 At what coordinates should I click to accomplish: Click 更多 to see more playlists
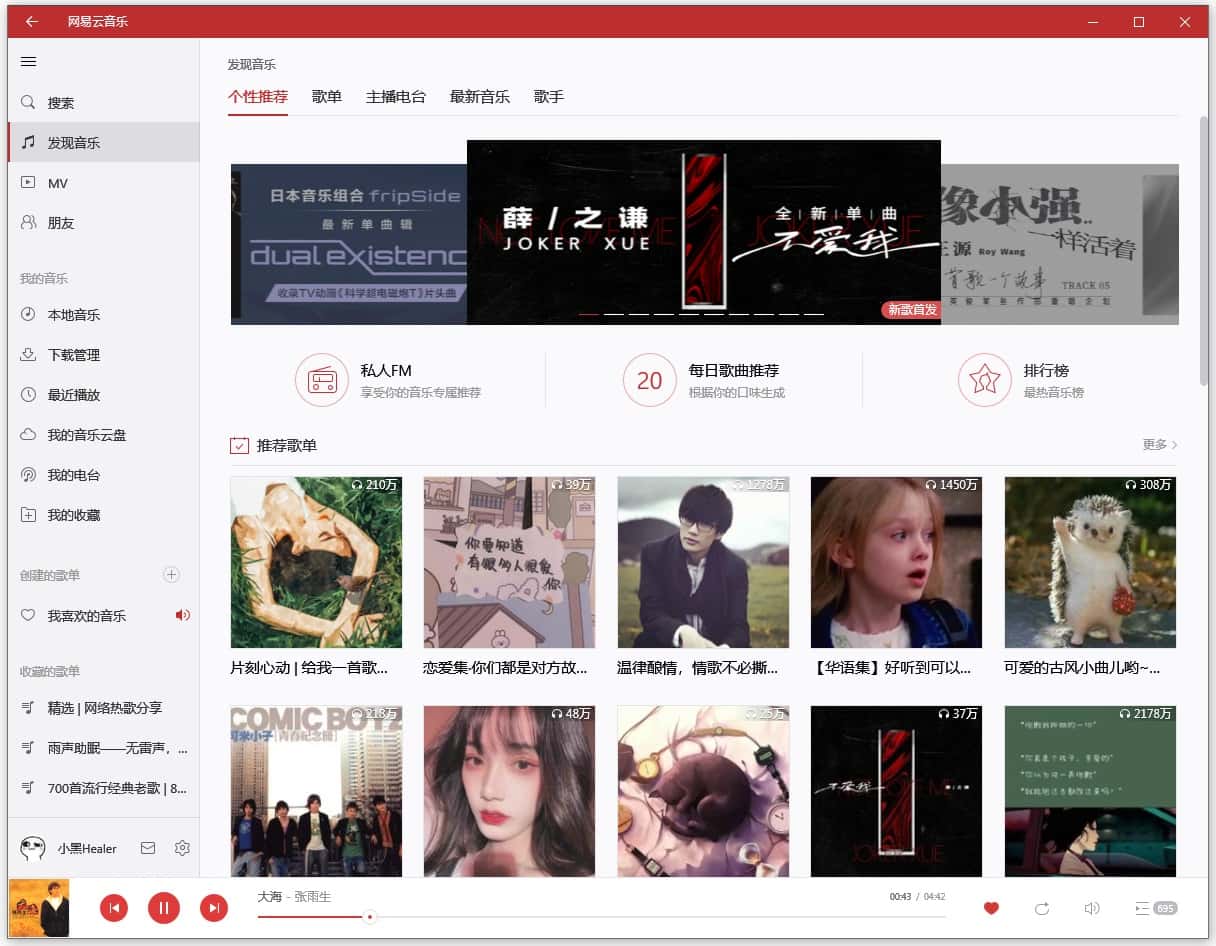point(1160,445)
